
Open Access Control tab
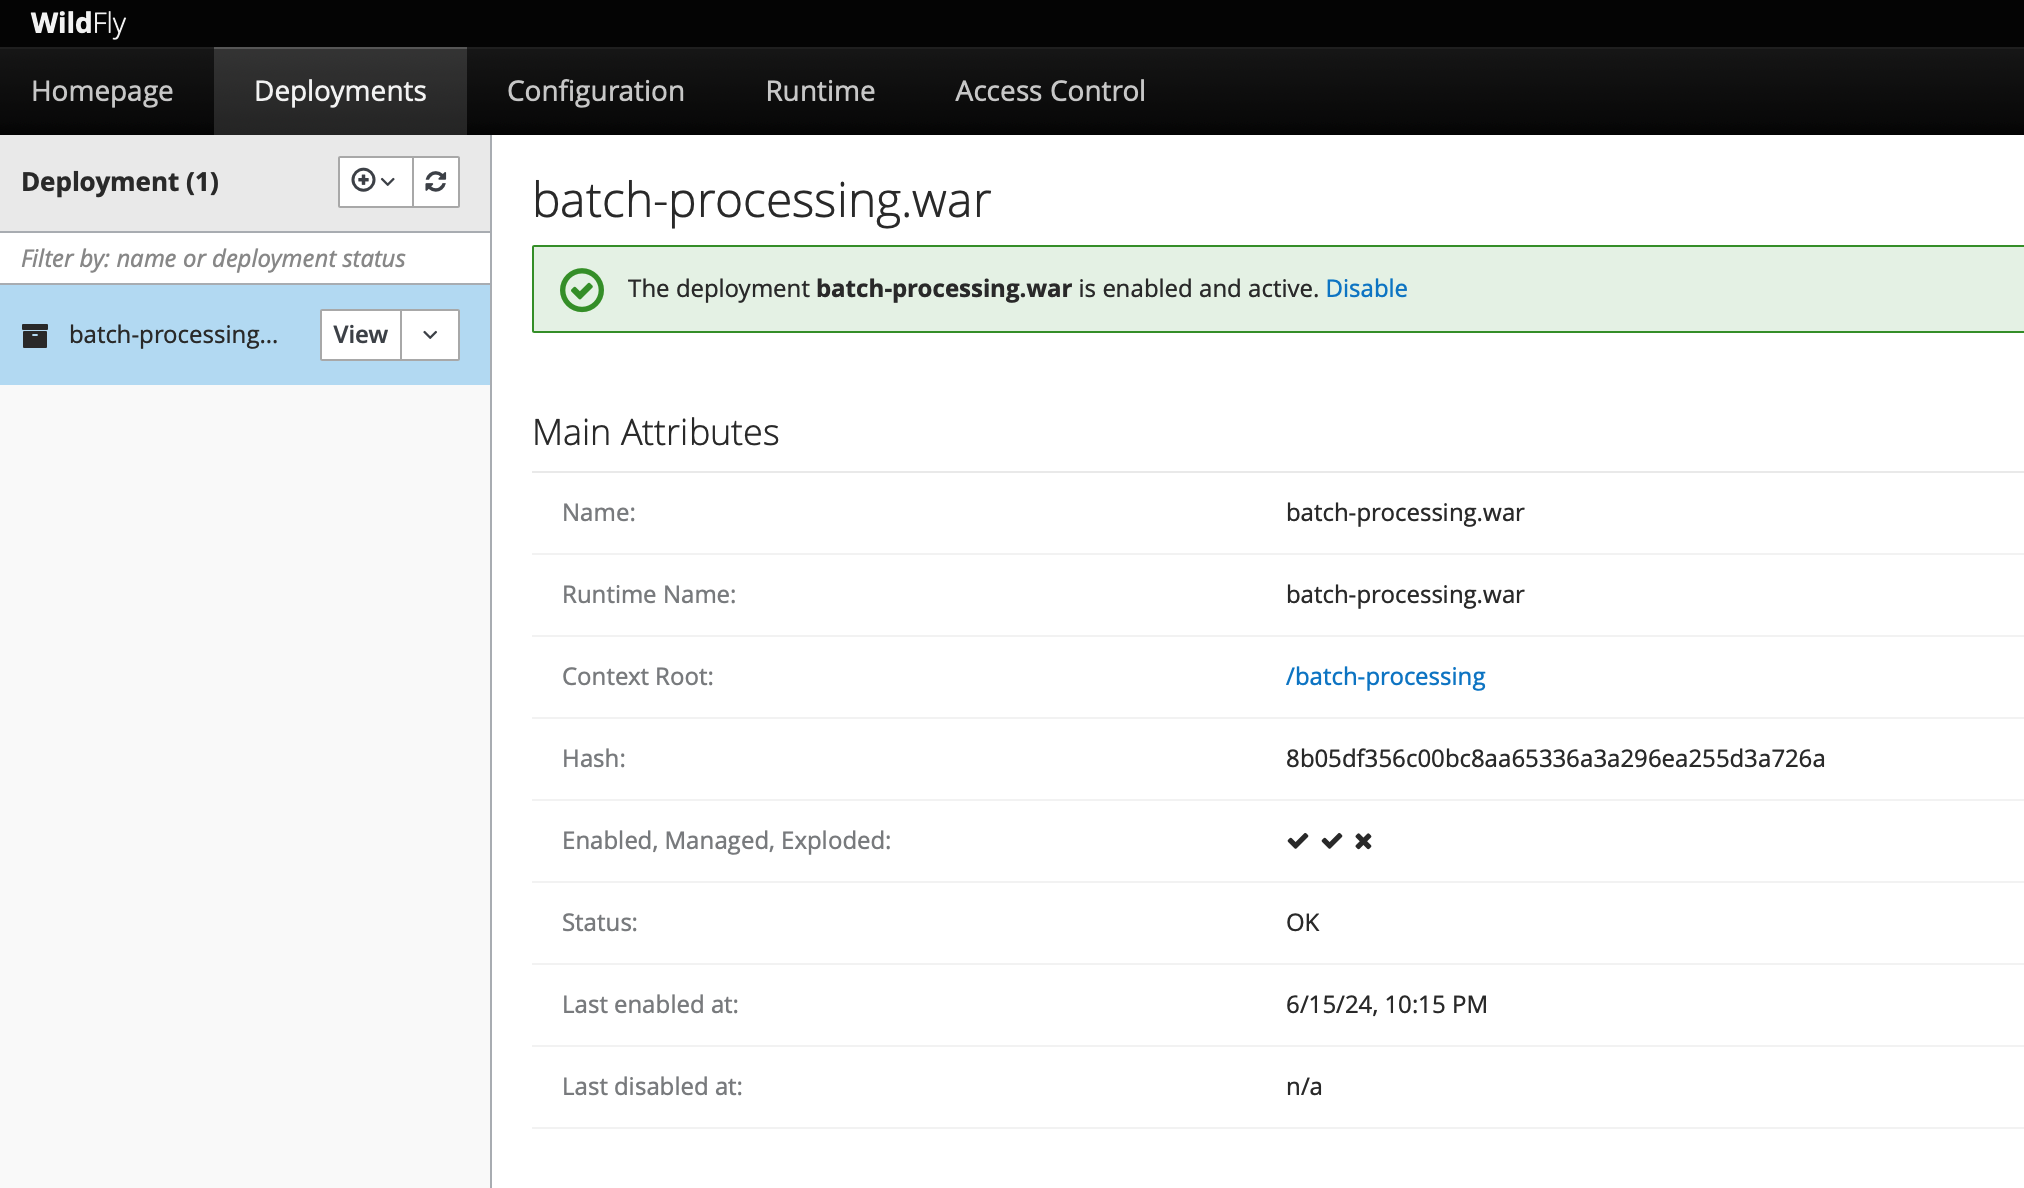1049,91
